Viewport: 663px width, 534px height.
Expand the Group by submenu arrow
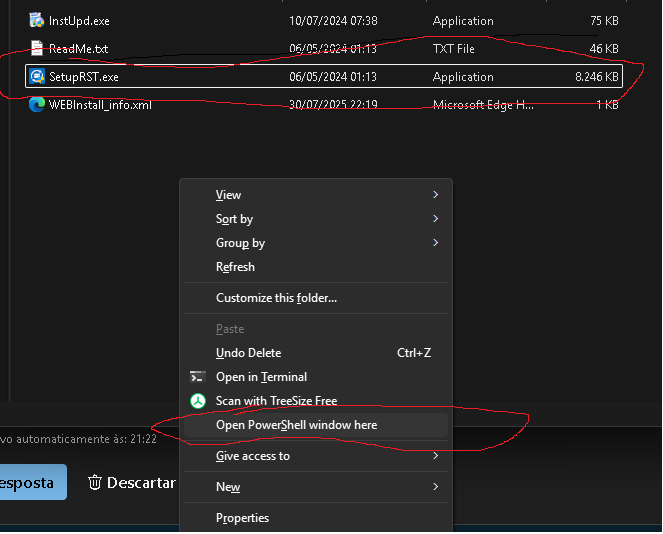click(436, 243)
